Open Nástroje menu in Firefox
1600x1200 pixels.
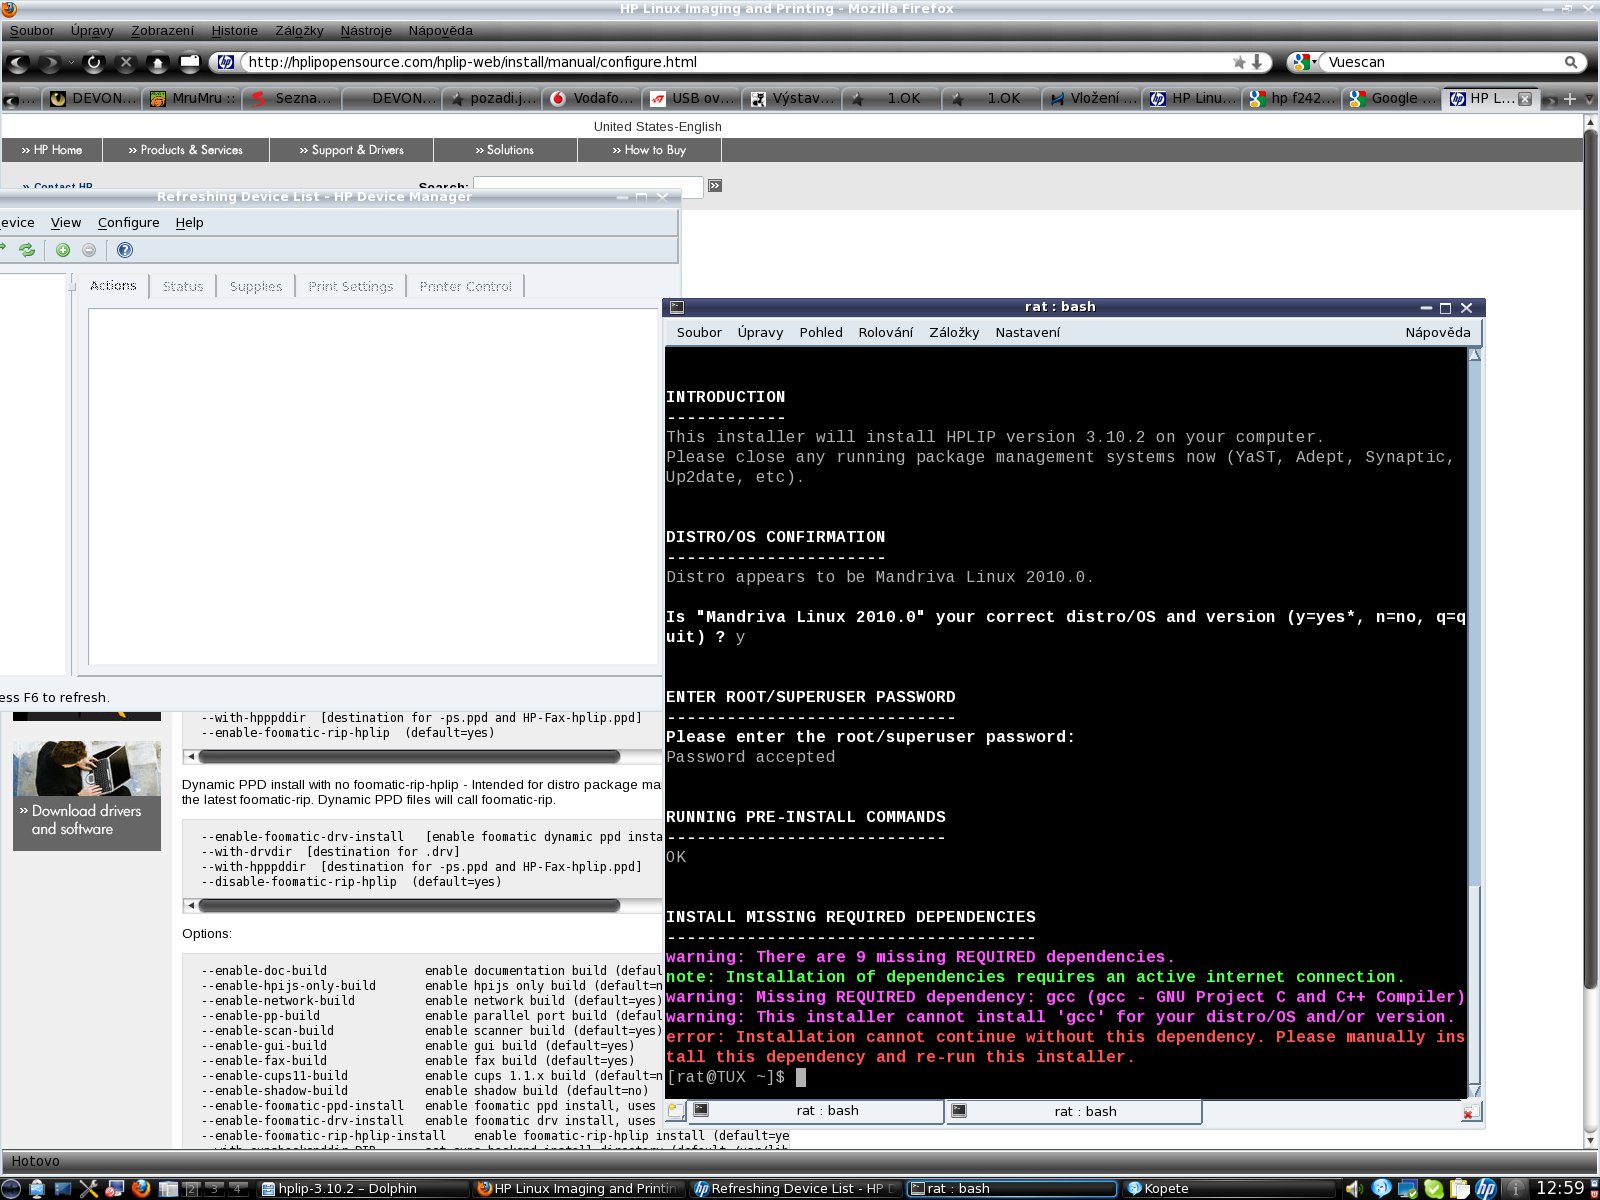[x=366, y=30]
